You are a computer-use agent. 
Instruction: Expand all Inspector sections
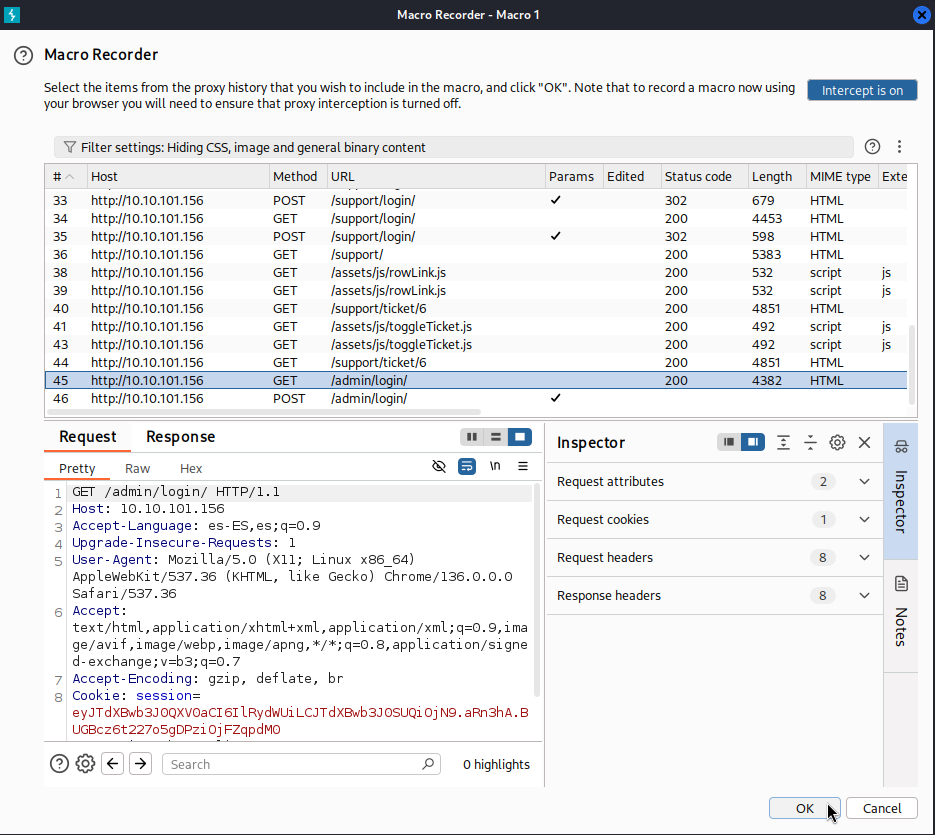(784, 443)
